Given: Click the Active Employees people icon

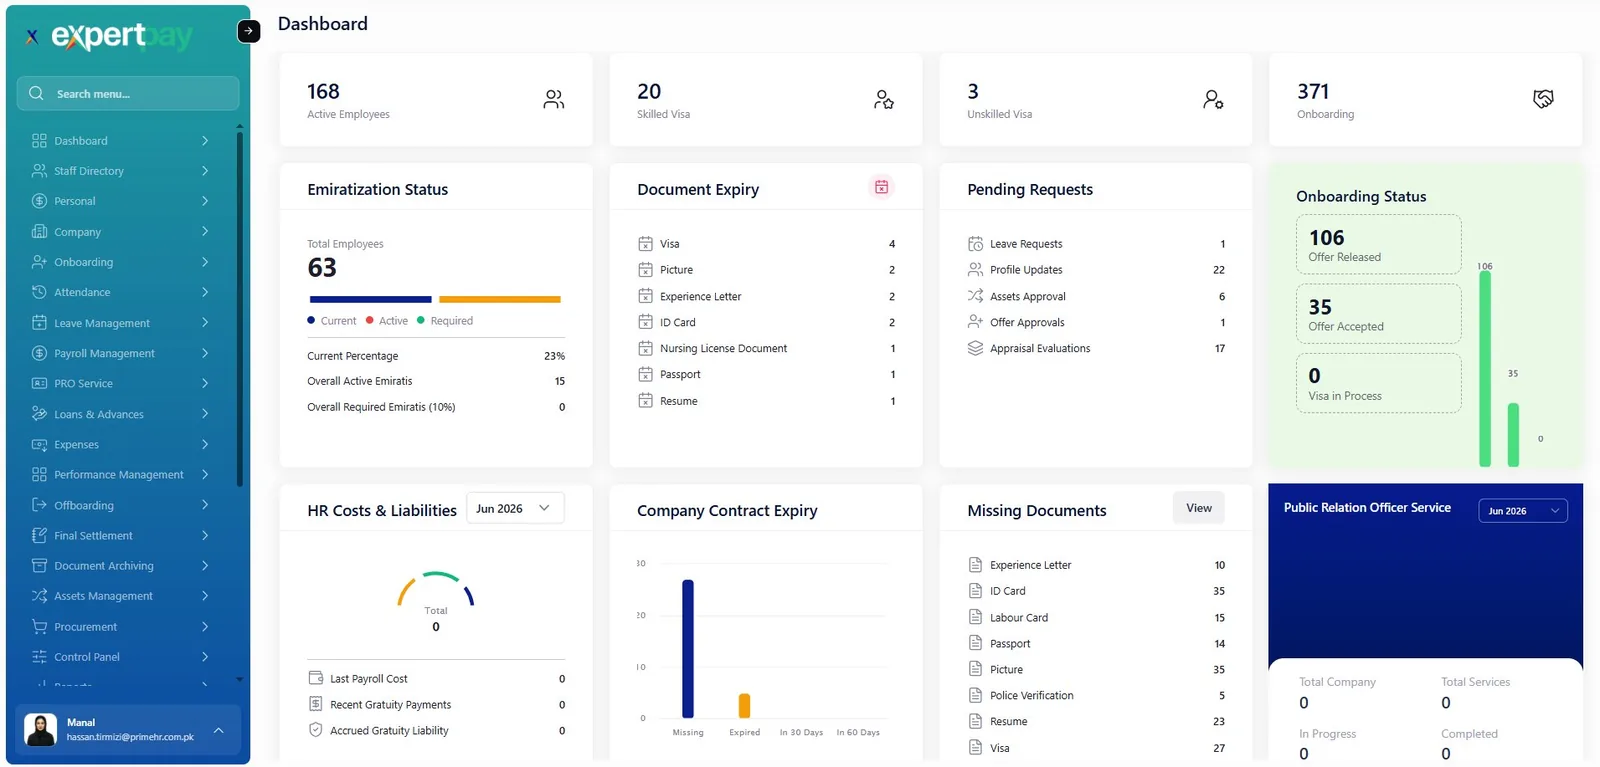Looking at the screenshot, I should (x=554, y=99).
